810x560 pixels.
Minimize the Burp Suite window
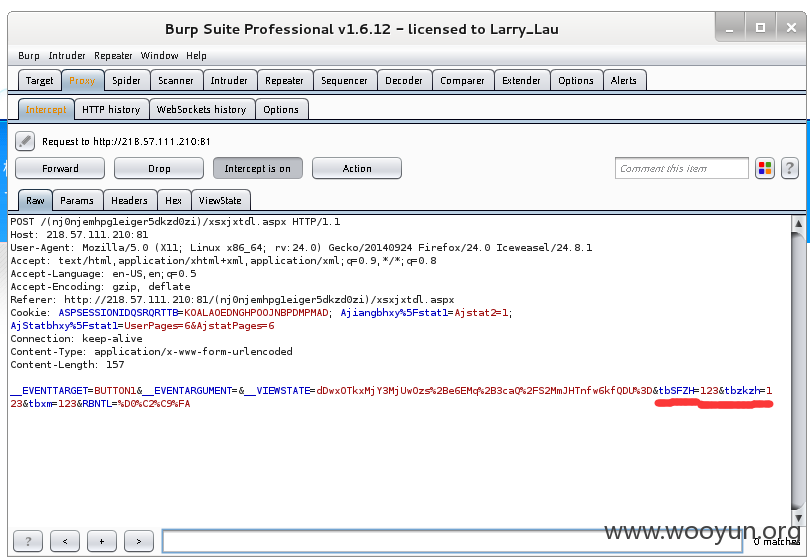coord(729,27)
